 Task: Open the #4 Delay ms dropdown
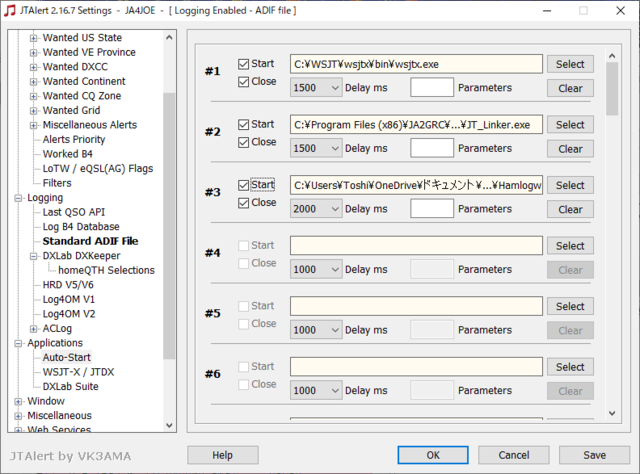pyautogui.click(x=316, y=269)
